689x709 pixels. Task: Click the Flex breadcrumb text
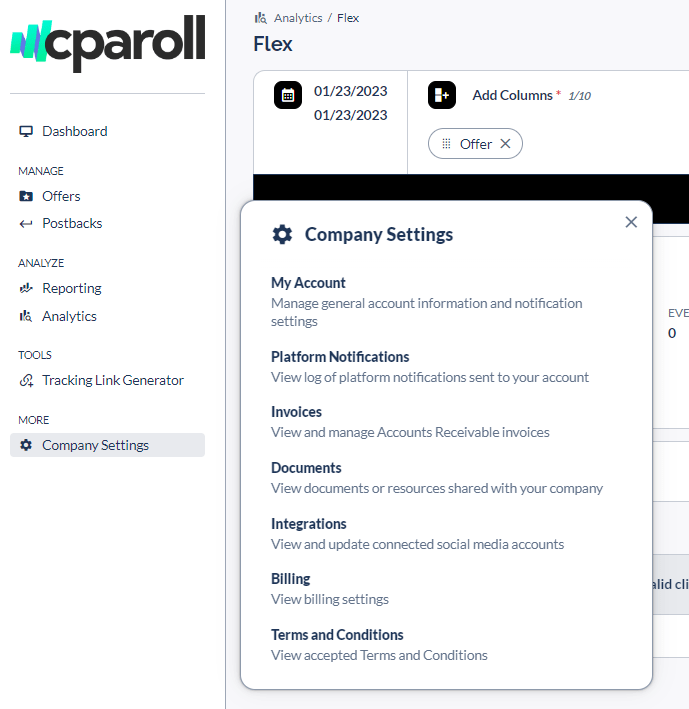point(348,18)
